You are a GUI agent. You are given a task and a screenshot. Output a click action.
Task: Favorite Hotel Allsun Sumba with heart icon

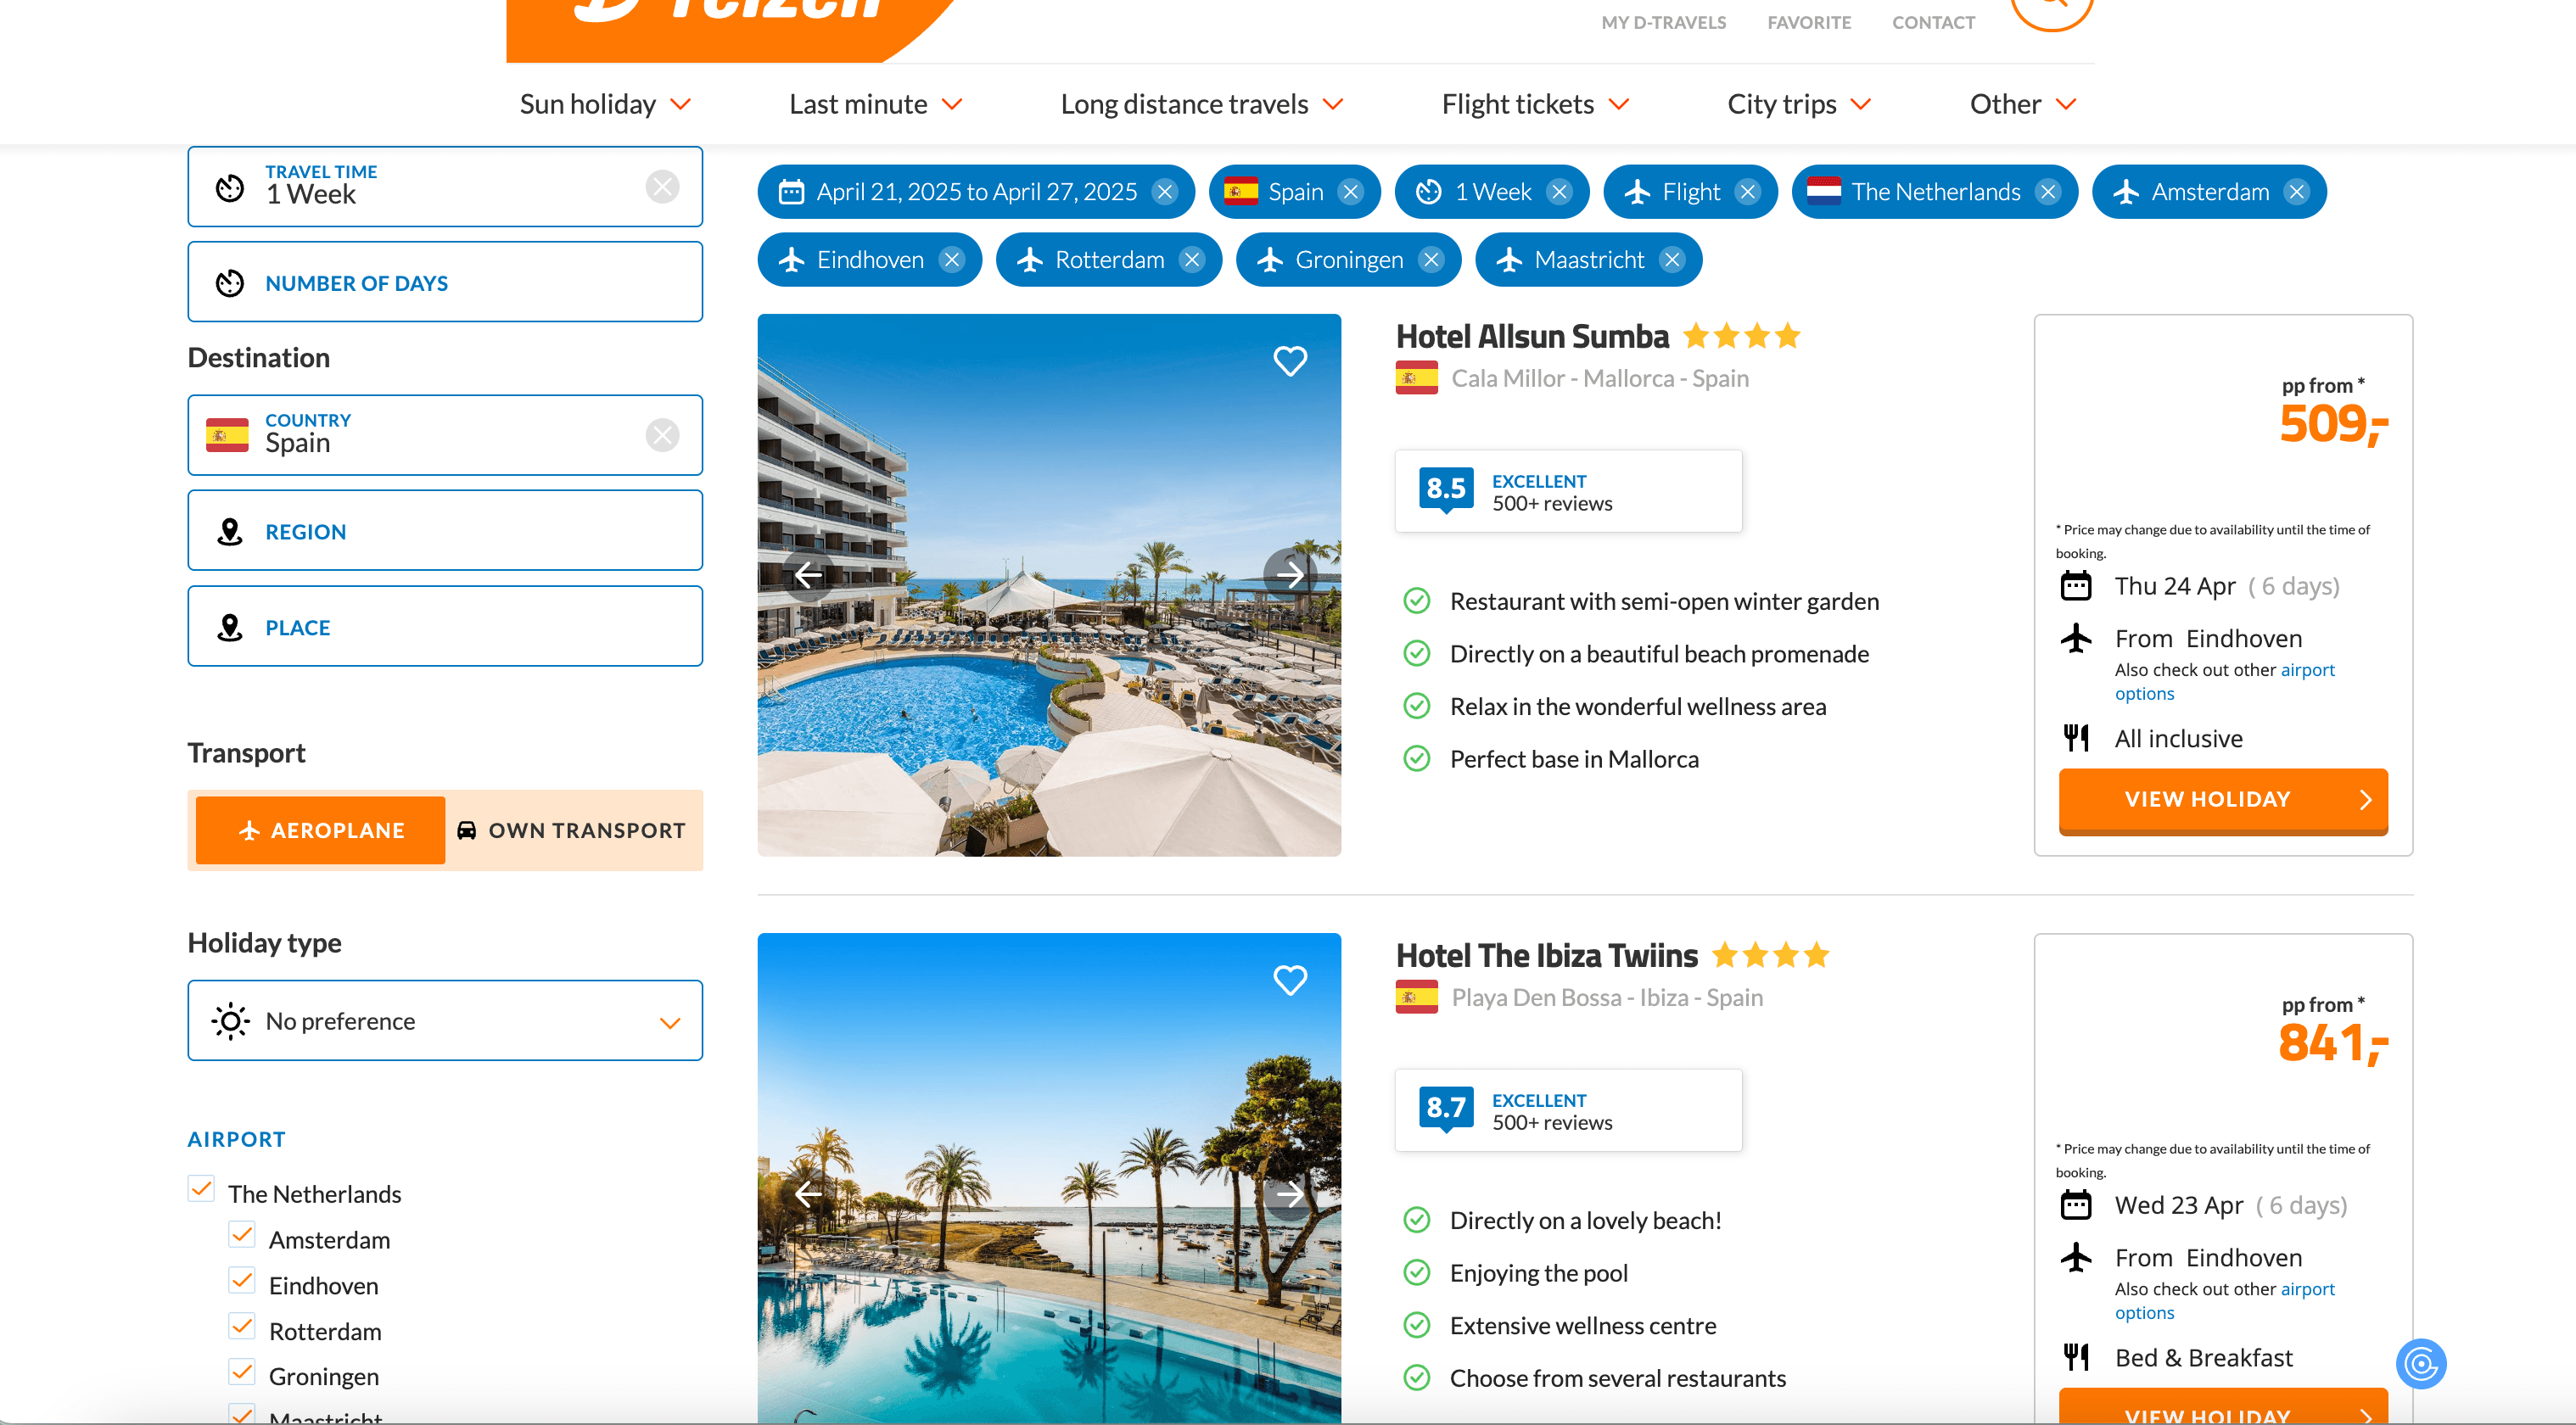tap(1290, 360)
